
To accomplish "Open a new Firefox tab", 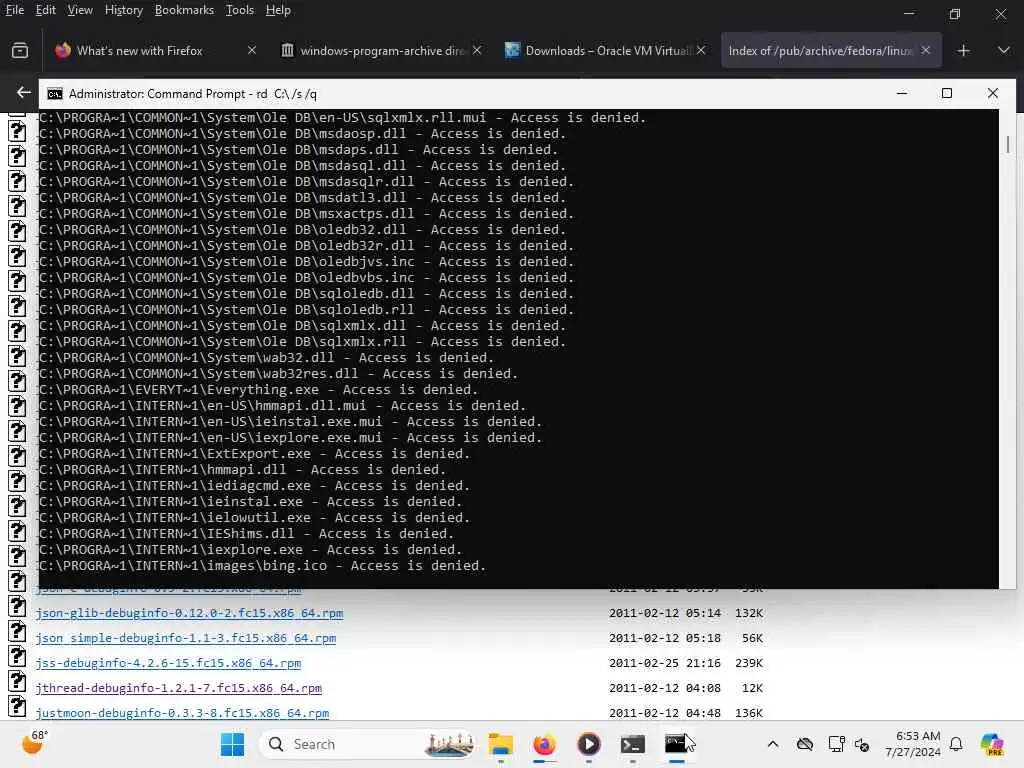I will (x=963, y=50).
